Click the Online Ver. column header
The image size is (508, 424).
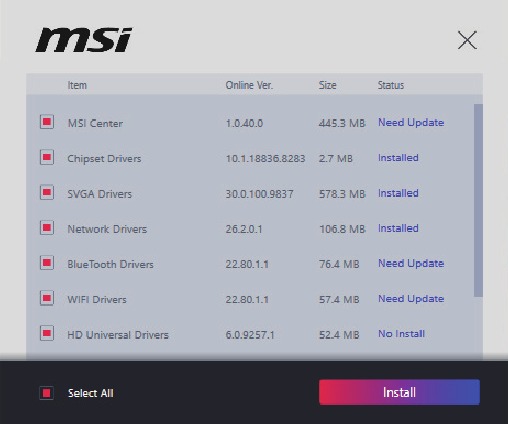pyautogui.click(x=249, y=85)
